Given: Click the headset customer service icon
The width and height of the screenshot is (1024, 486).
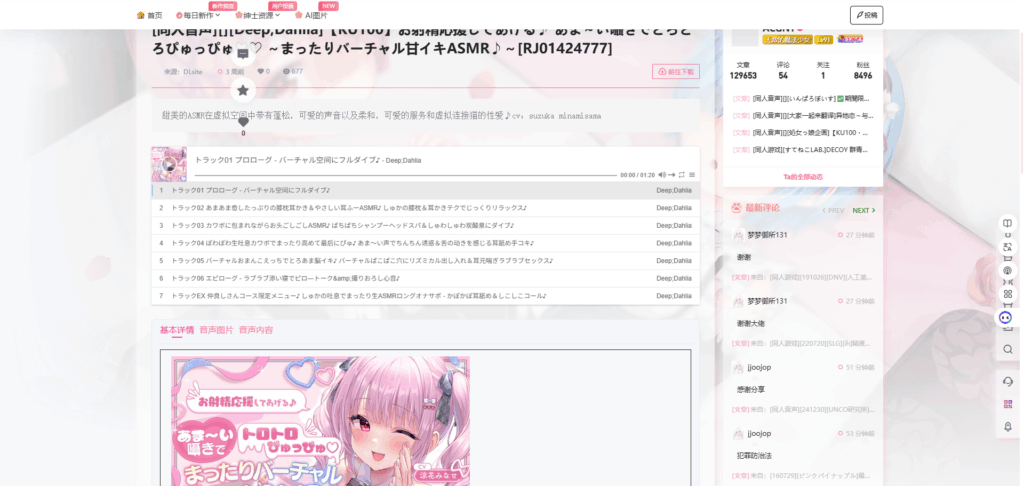Looking at the screenshot, I should pyautogui.click(x=1008, y=381).
